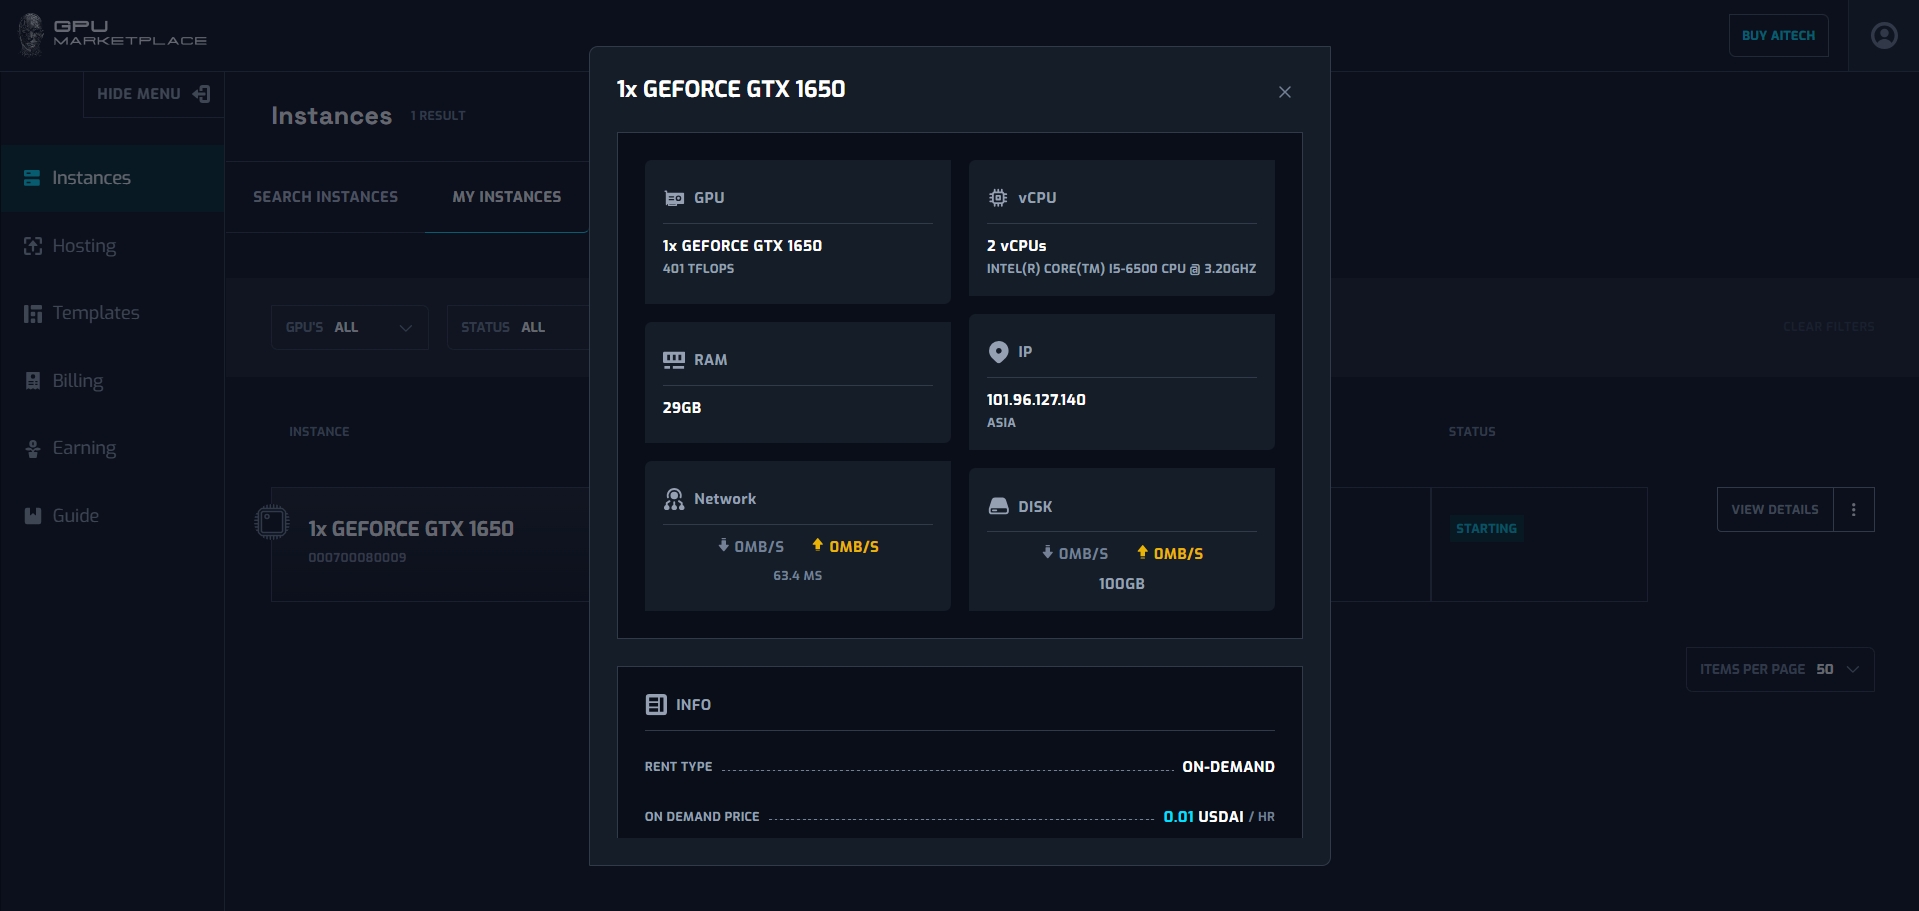The height and width of the screenshot is (911, 1919).
Task: Click the GPU Marketplace logo
Action: tap(112, 34)
